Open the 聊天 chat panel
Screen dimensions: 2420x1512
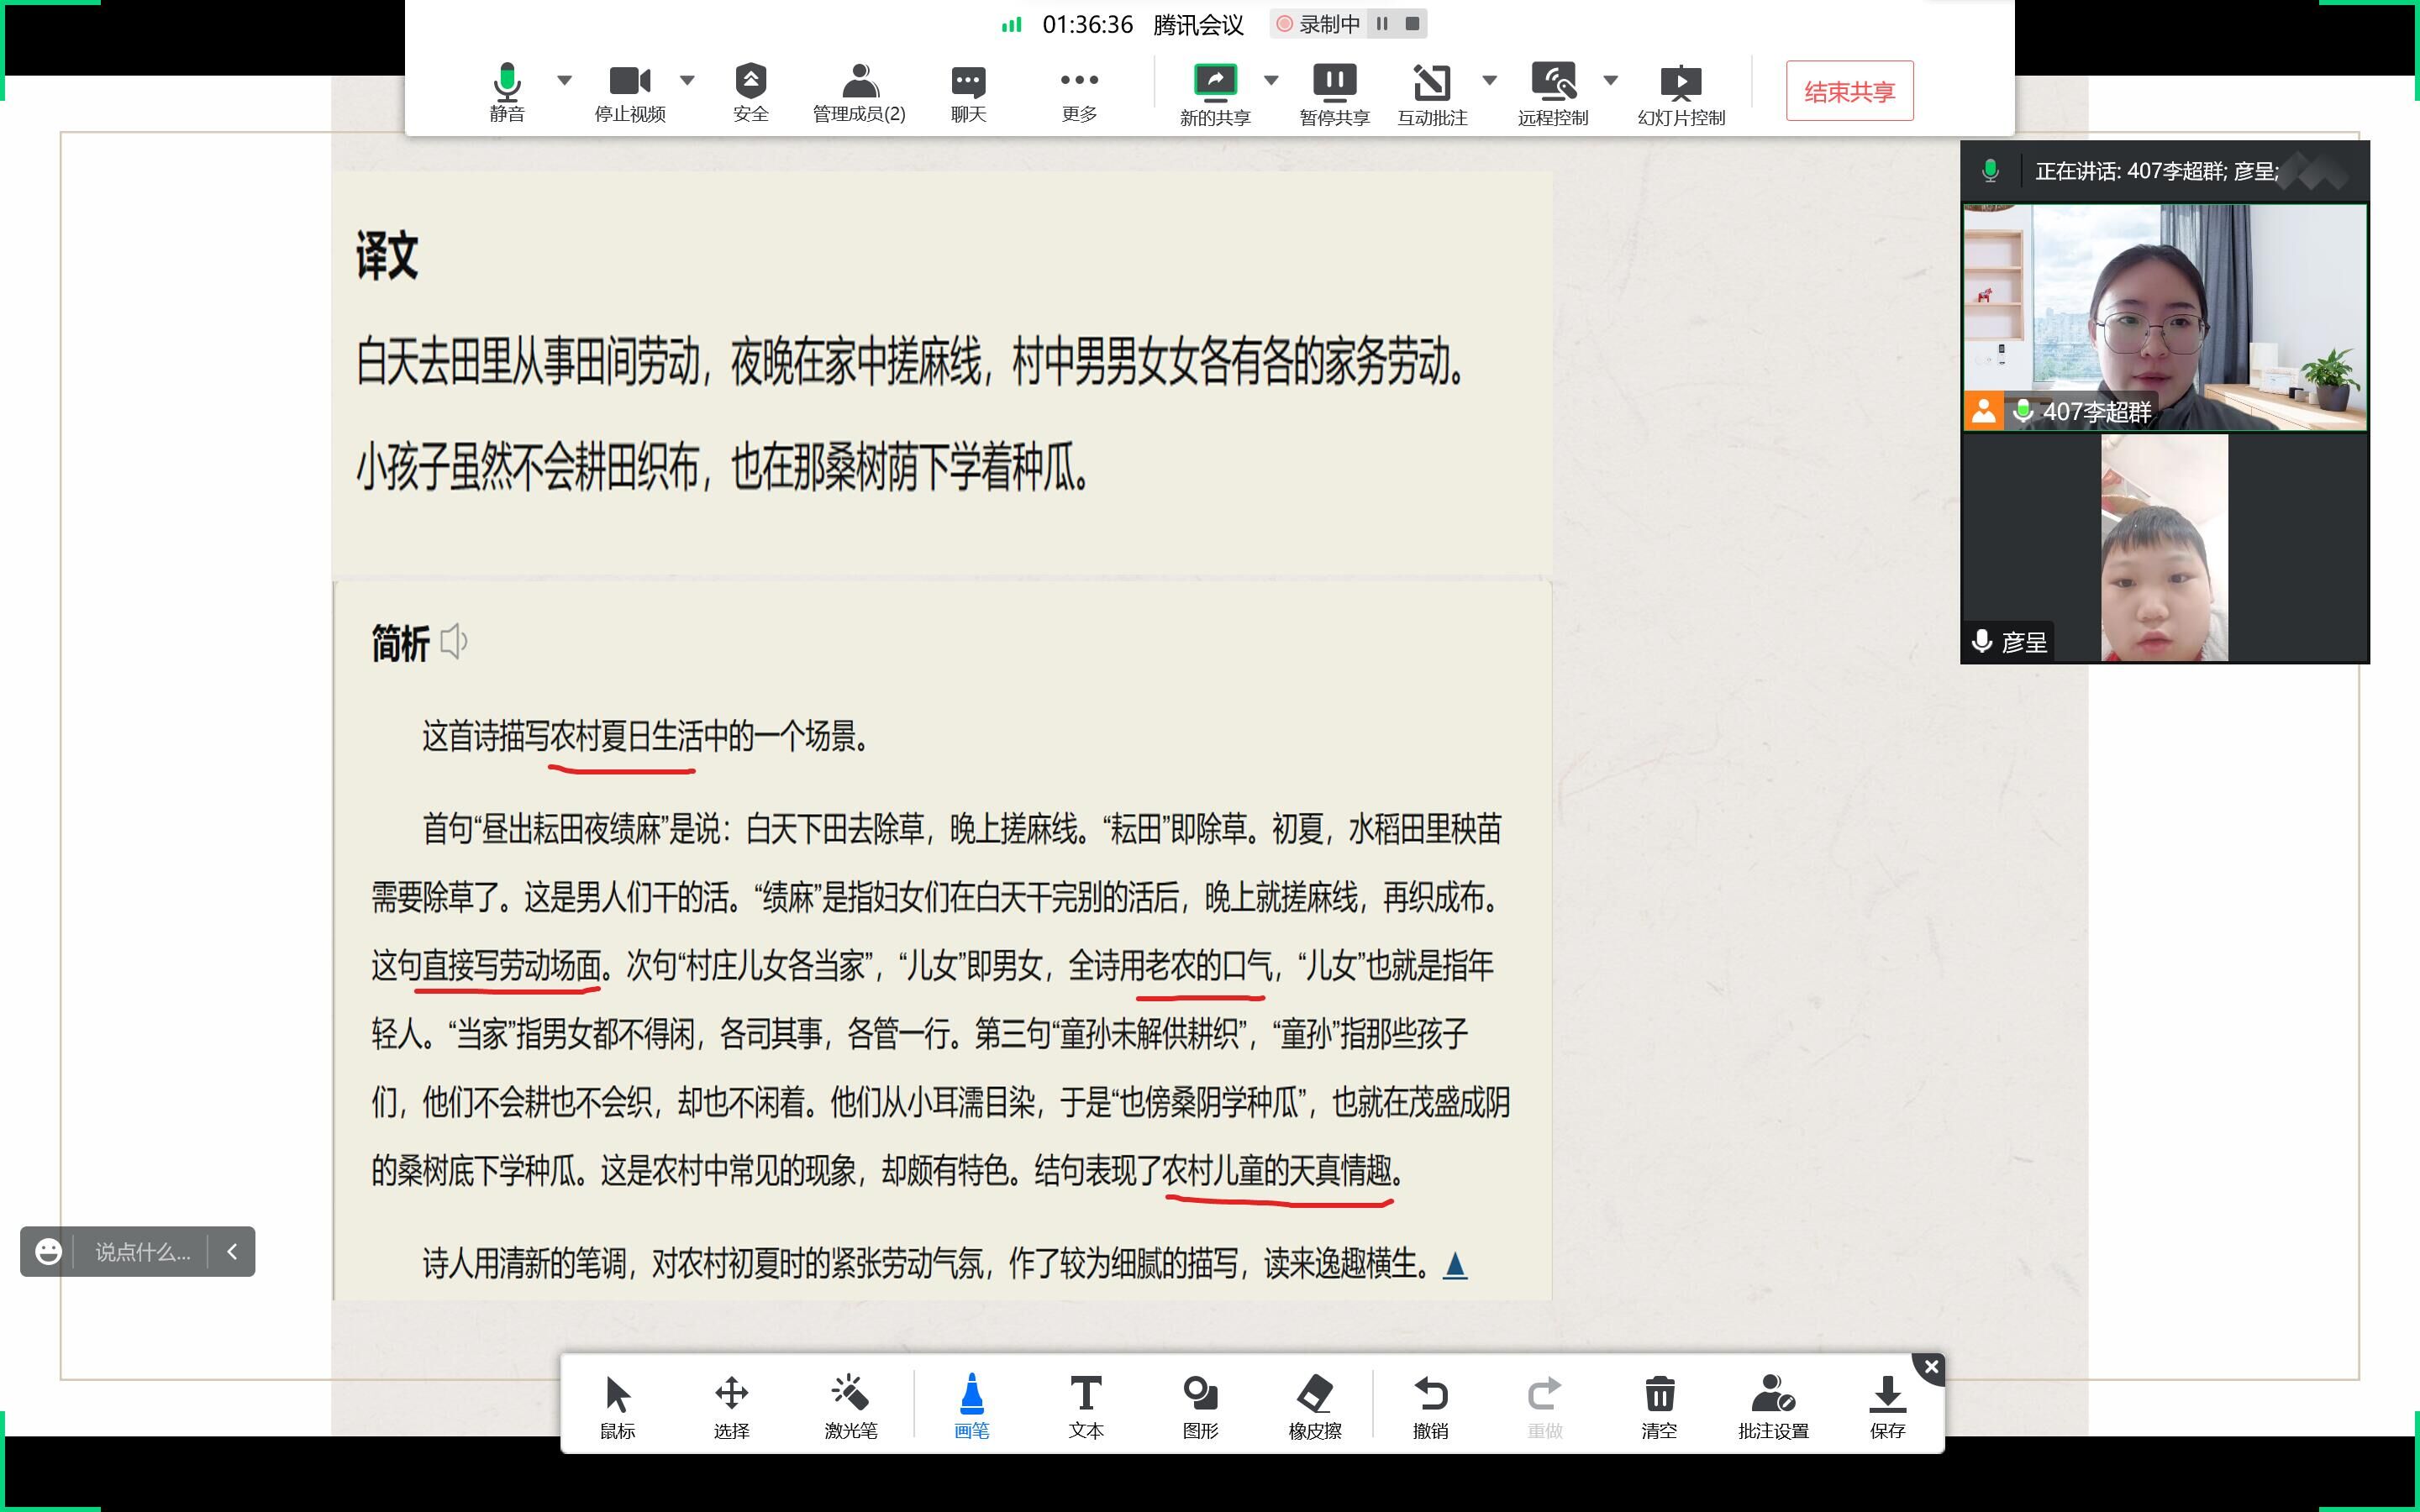coord(968,92)
